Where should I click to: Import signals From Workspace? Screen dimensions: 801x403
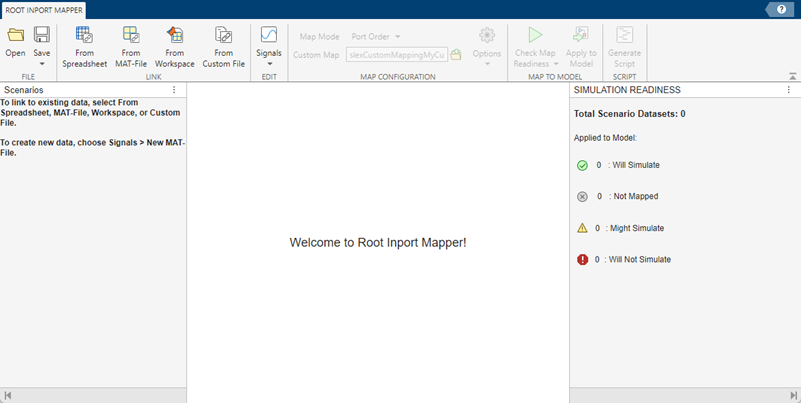175,36
